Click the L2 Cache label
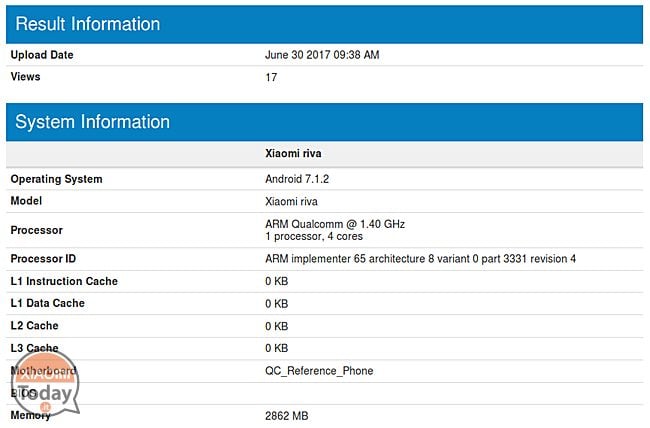Screen dimensions: 650x428 (x=34, y=326)
